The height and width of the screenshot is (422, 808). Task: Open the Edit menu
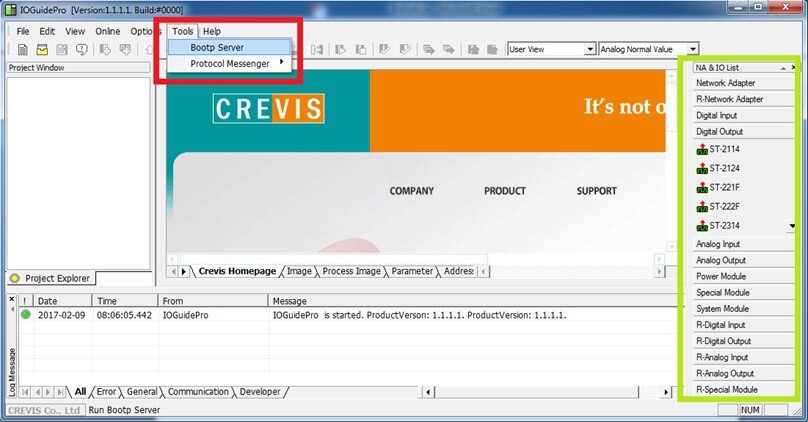(47, 31)
